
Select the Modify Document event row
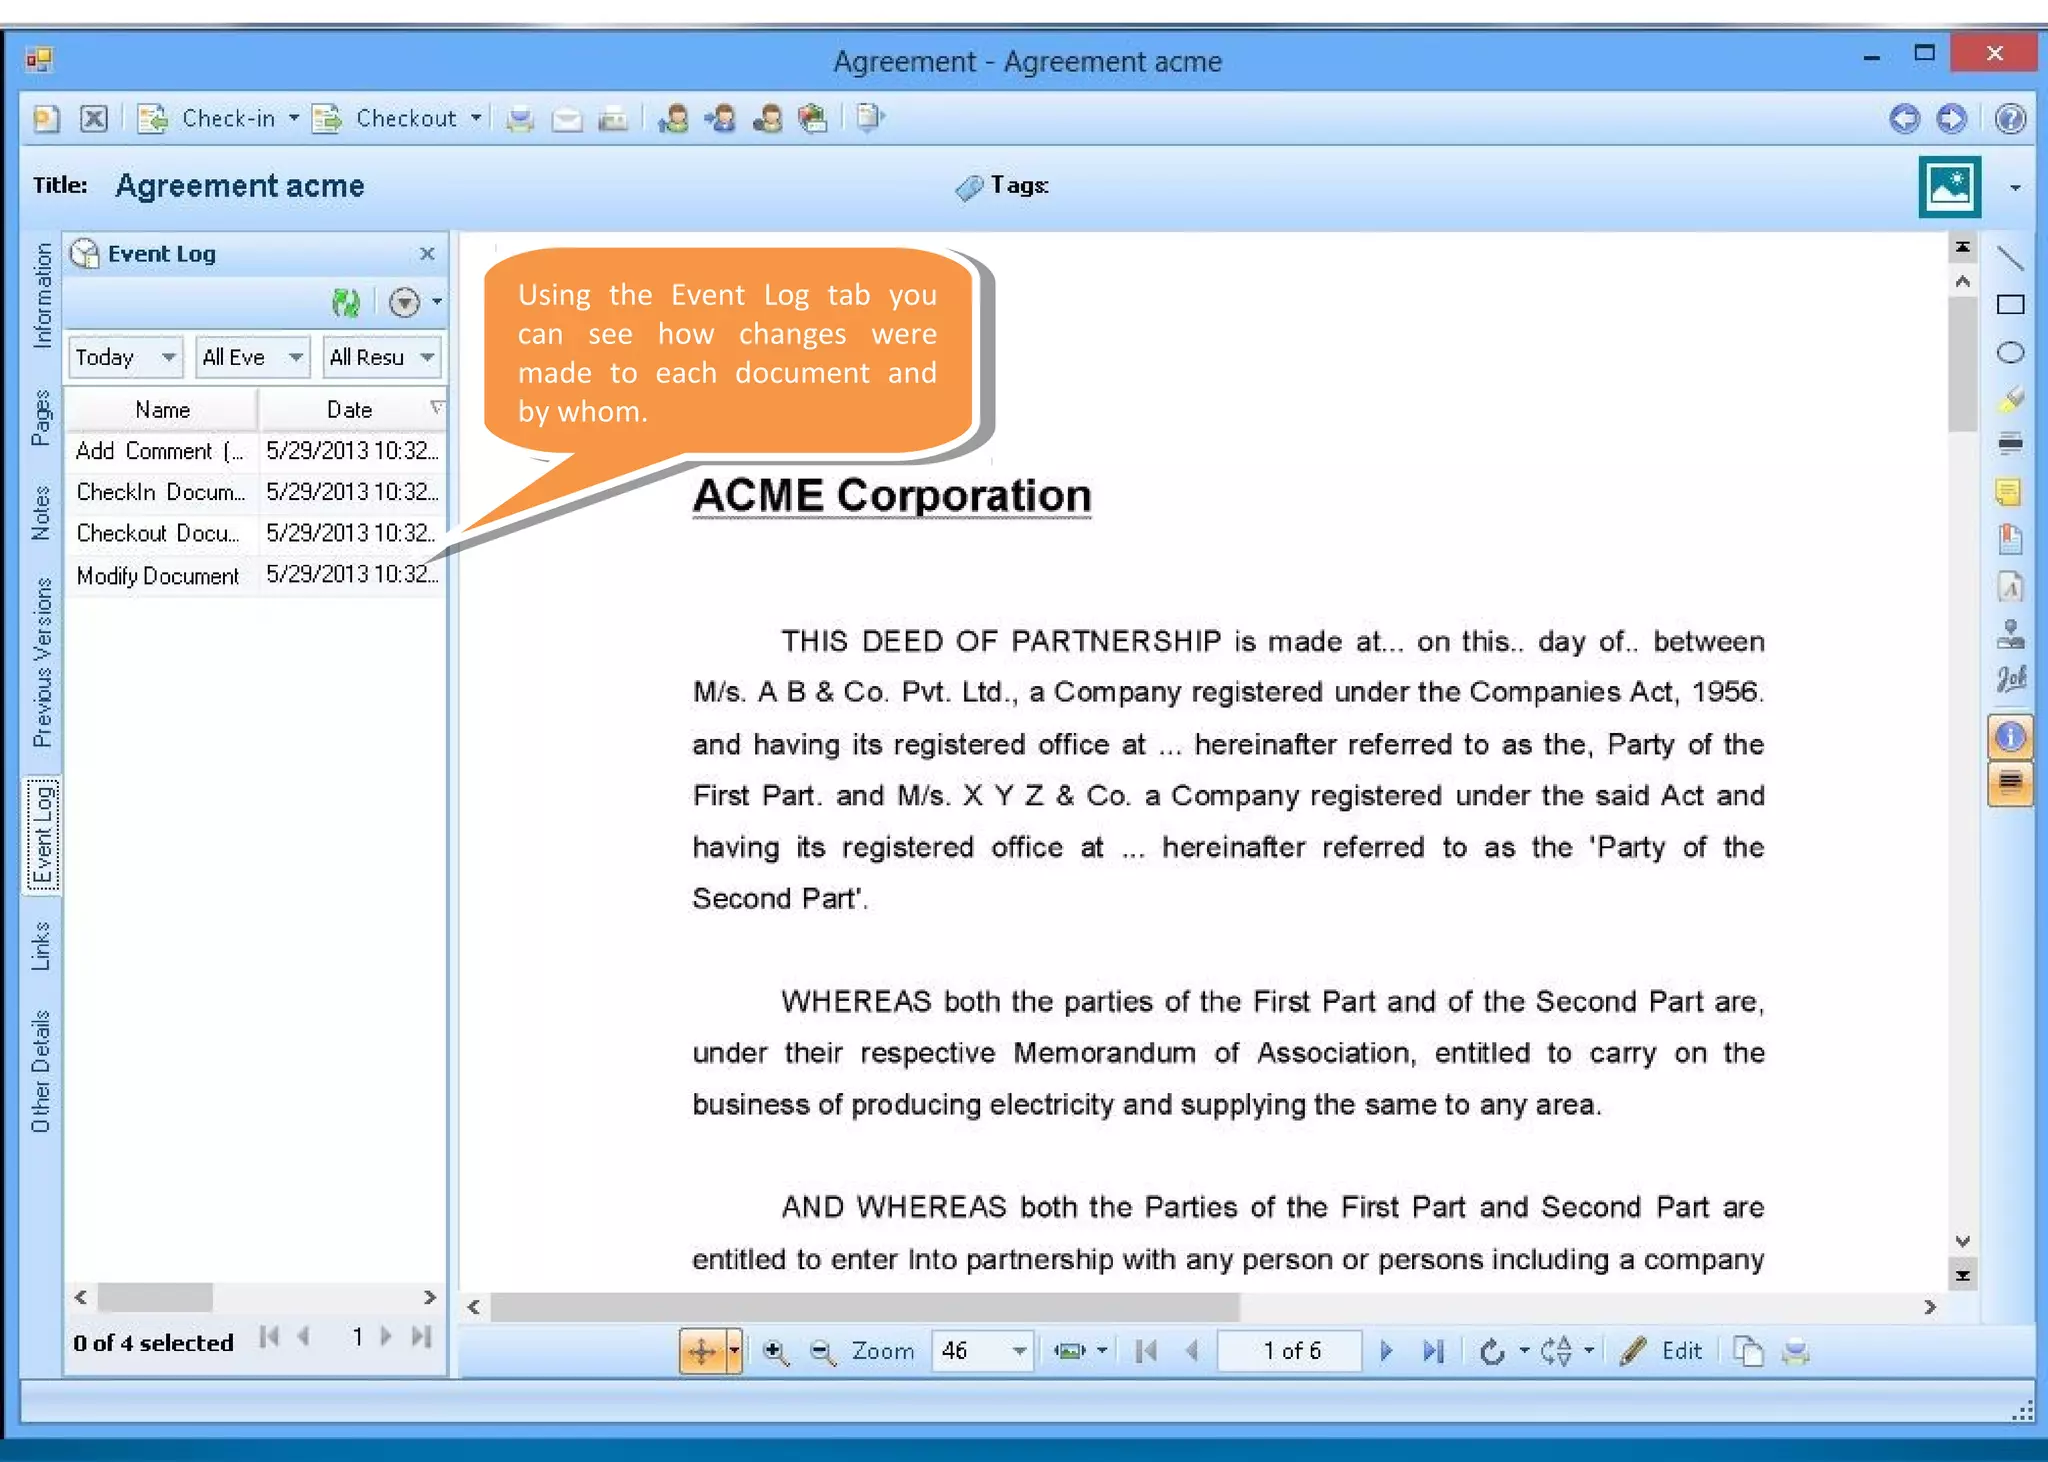point(256,575)
